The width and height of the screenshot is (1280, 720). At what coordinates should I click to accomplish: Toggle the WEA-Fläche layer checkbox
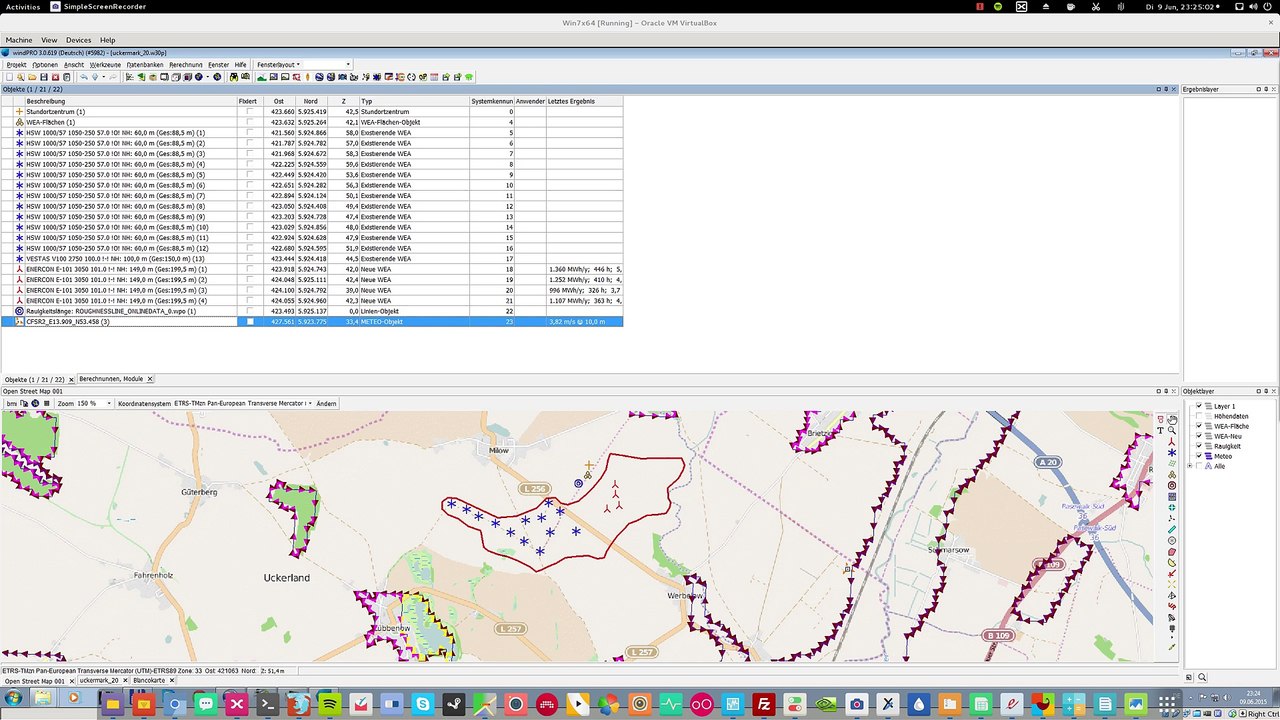point(1200,426)
